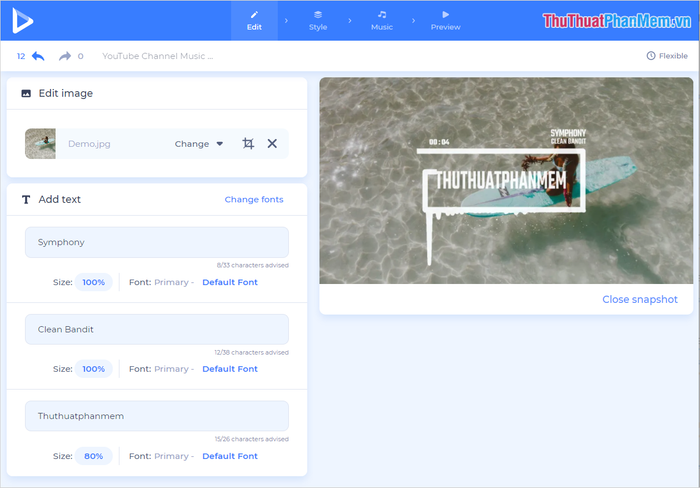Go to the Music step
This screenshot has width=700, height=488.
coord(382,21)
